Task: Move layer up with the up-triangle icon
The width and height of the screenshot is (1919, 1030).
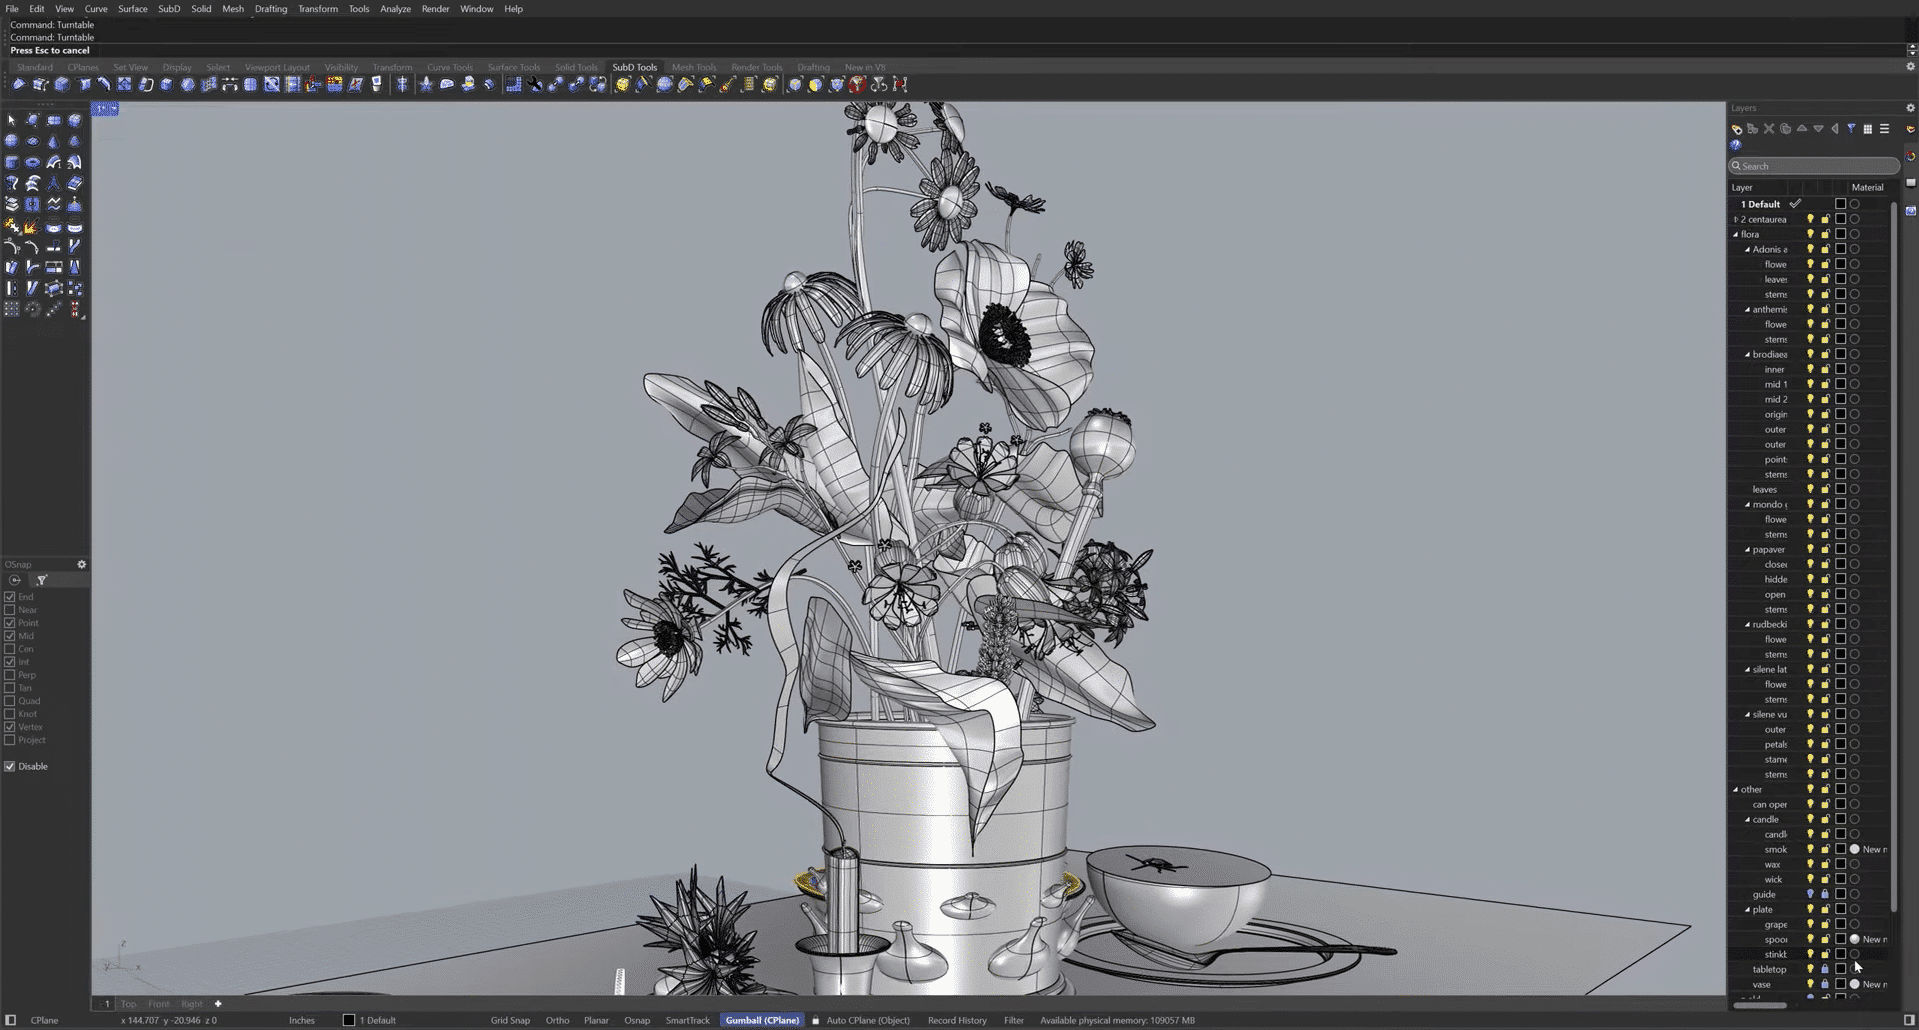Action: pyautogui.click(x=1802, y=129)
